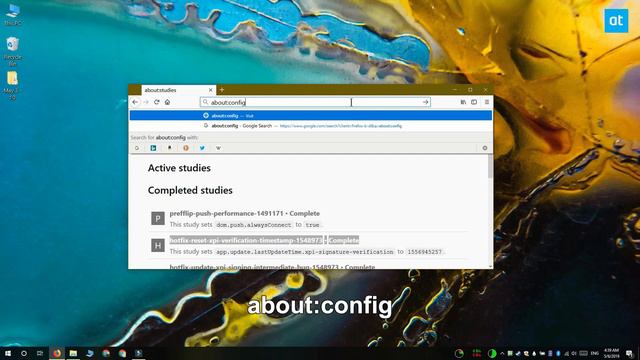Expand hidden system tray icons chevron
Viewport: 640px width, 360px height.
(x=502, y=353)
